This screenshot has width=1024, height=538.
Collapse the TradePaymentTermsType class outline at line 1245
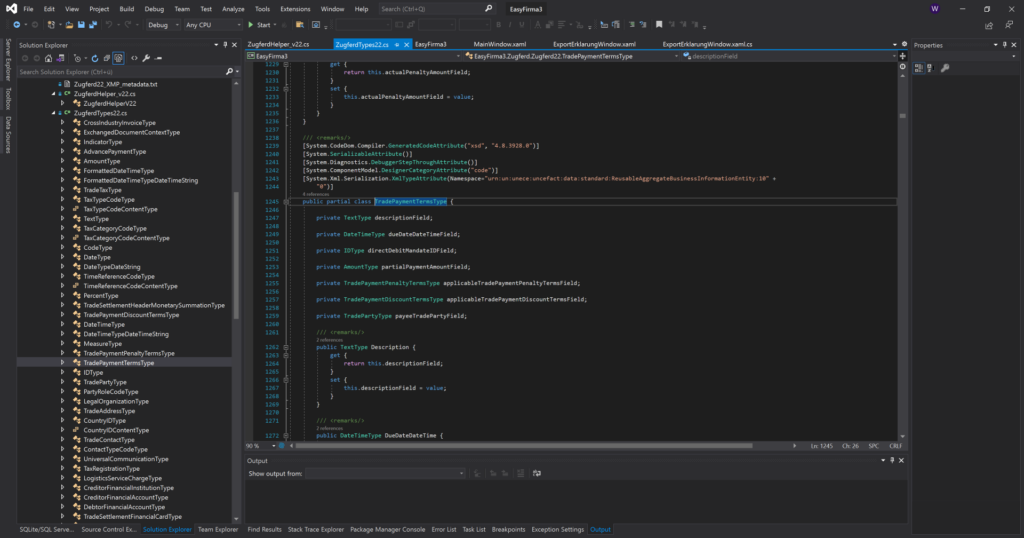click(x=286, y=202)
